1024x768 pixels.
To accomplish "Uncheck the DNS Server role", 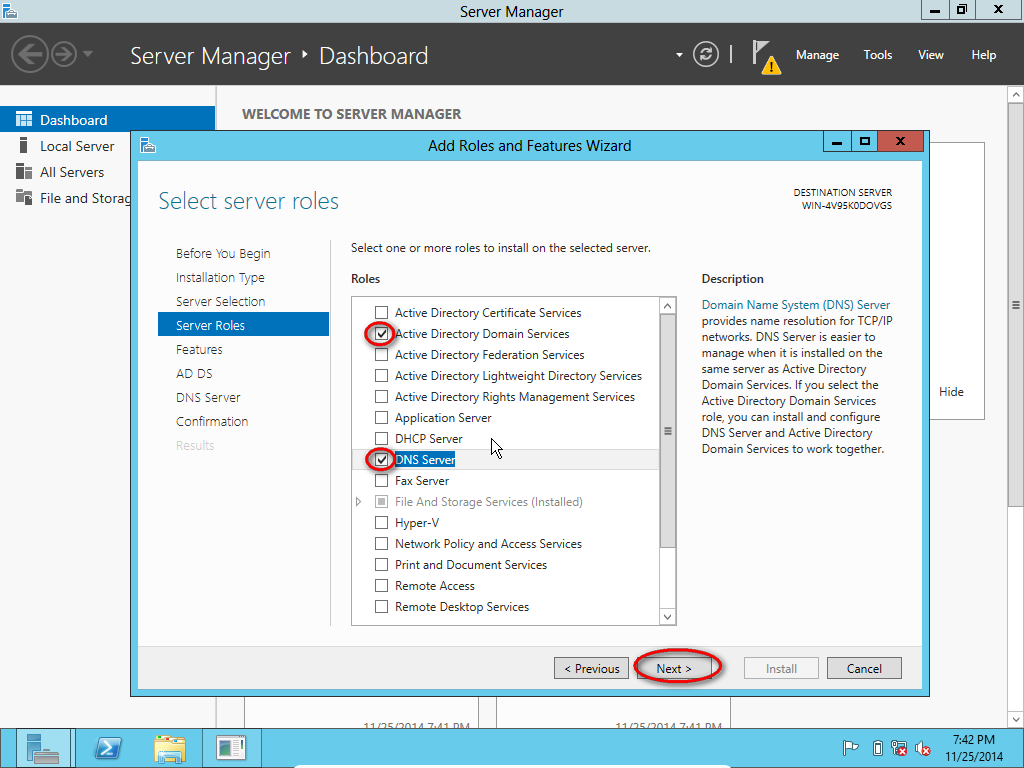I will tap(381, 459).
